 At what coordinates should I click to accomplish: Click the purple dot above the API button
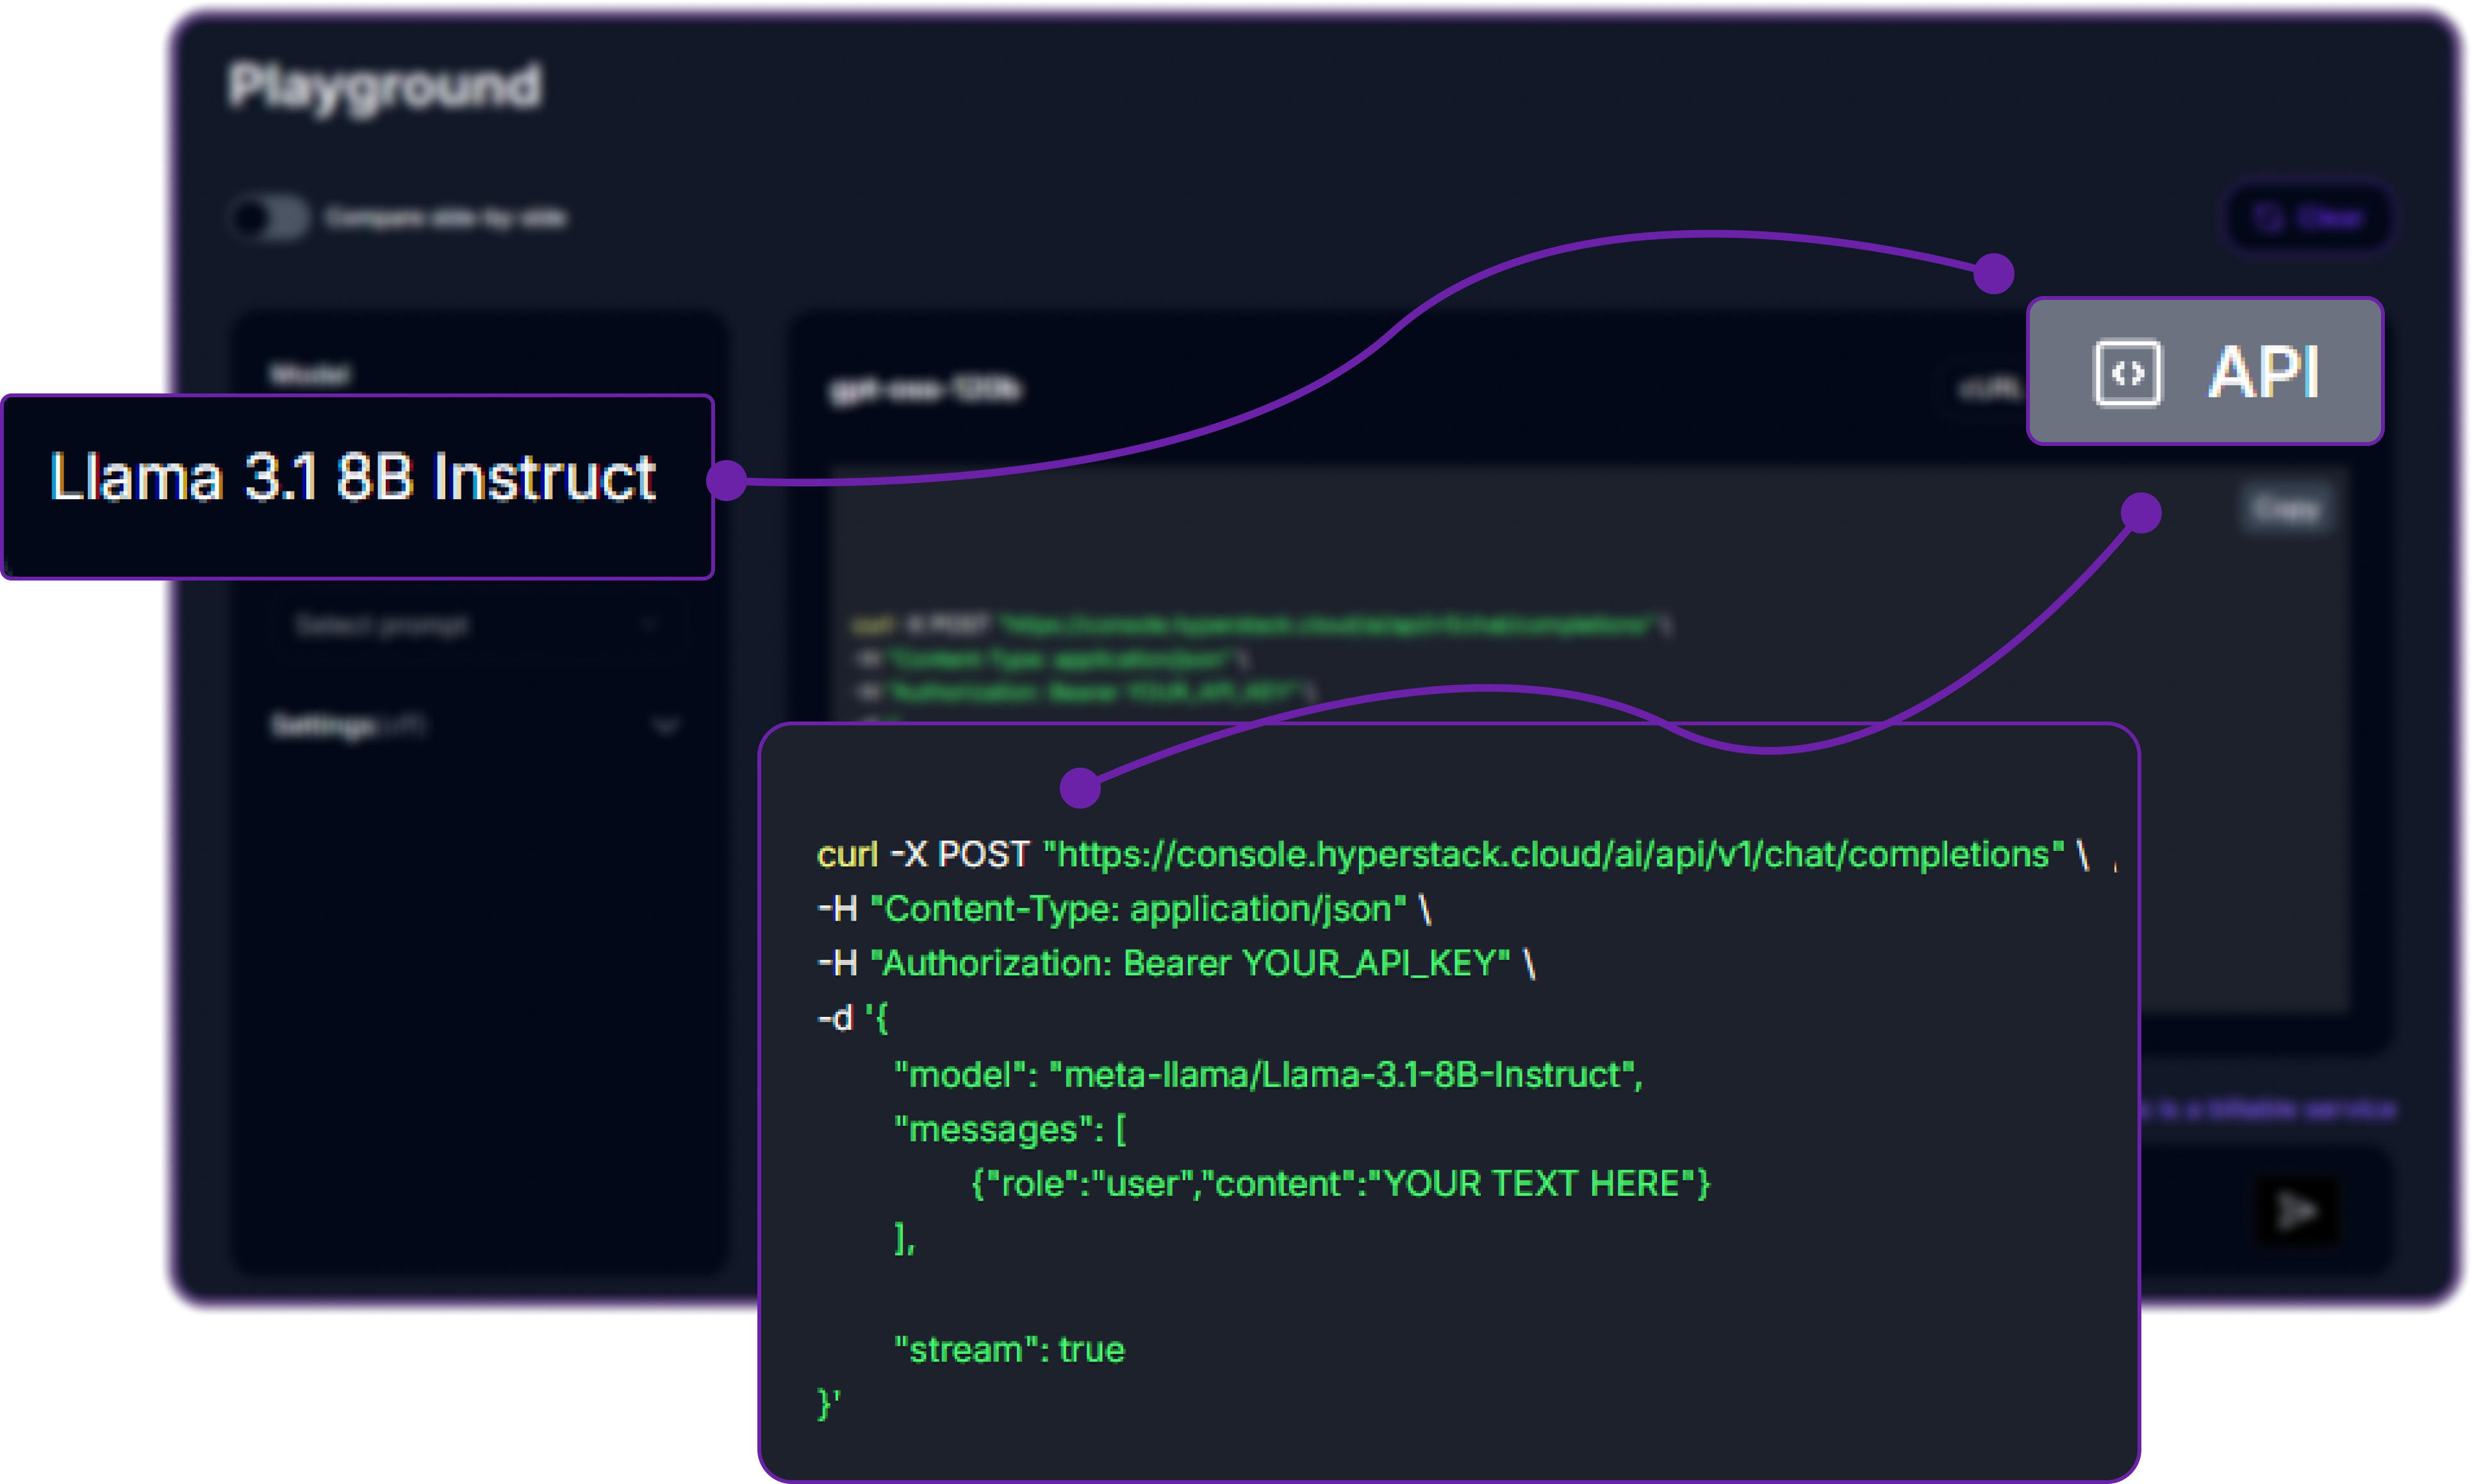pyautogui.click(x=1994, y=273)
